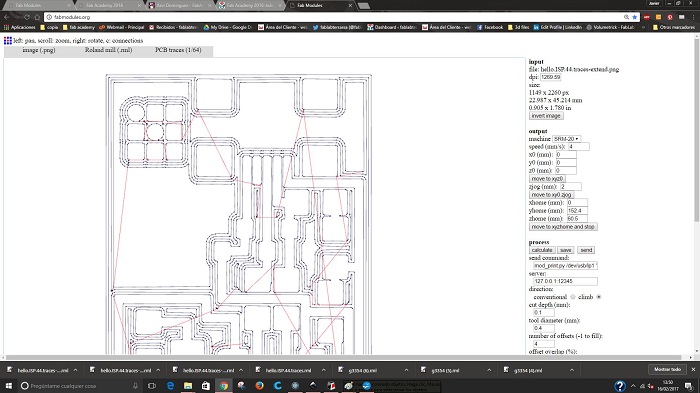Click the move to xy0 zjog button
Viewport: 700px width, 393px height.
[x=551, y=195]
